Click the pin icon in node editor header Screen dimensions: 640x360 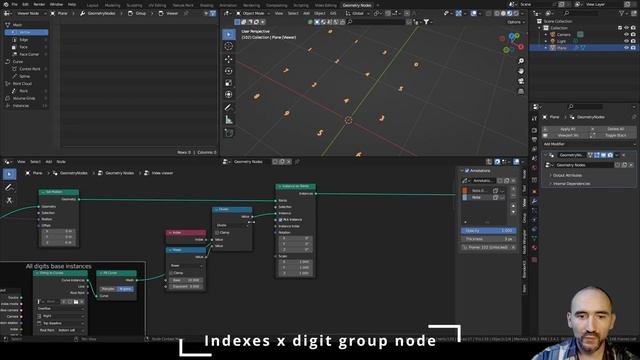click(x=297, y=162)
